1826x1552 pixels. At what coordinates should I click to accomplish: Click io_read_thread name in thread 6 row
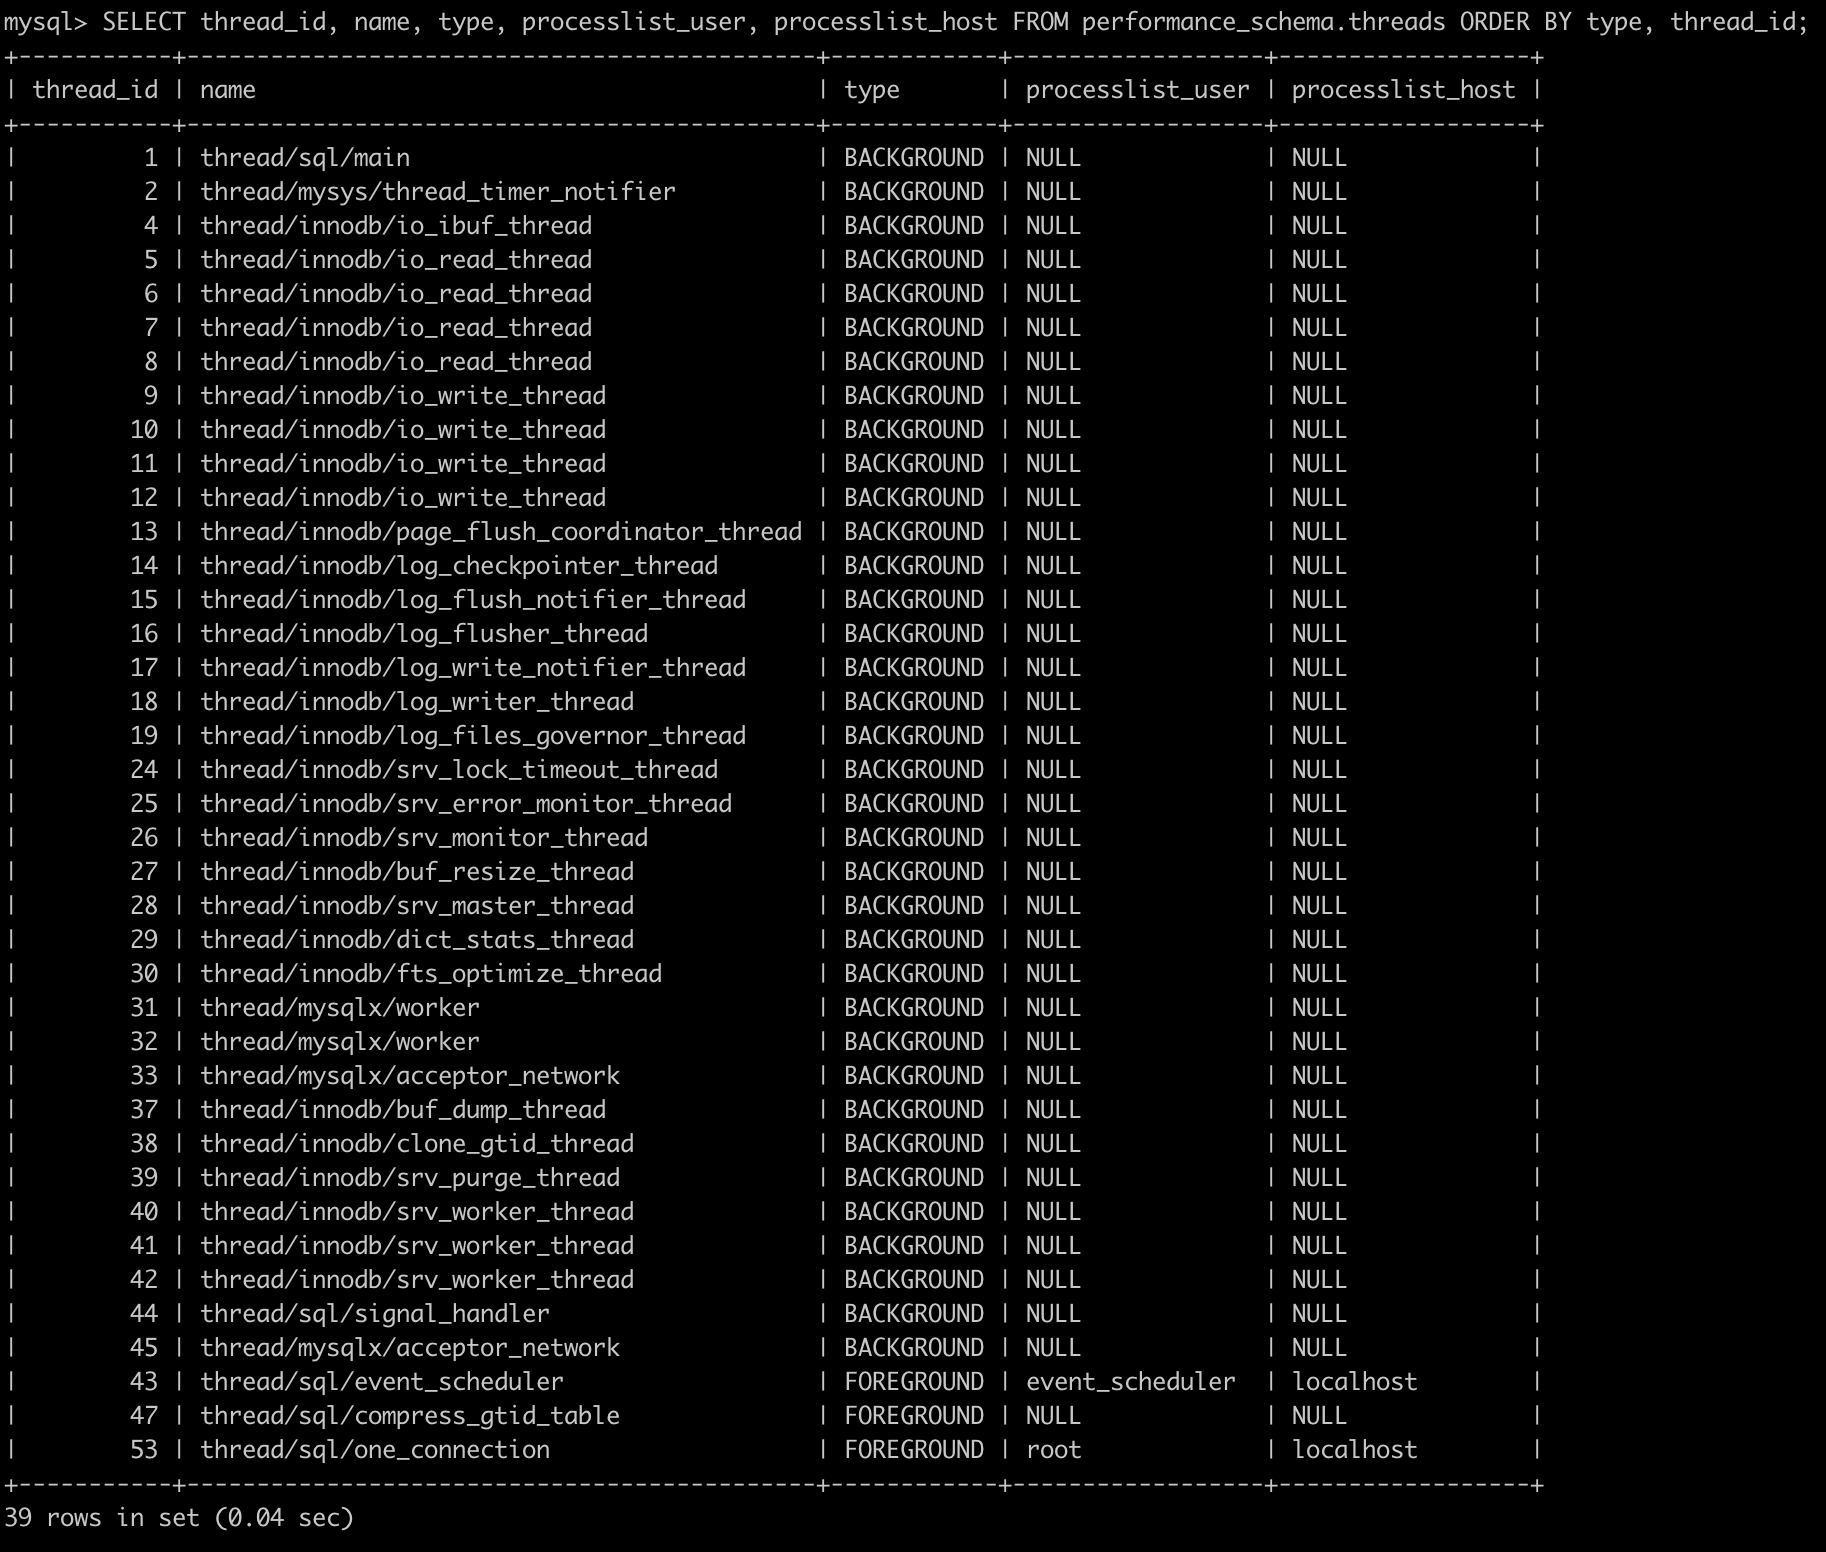(396, 294)
